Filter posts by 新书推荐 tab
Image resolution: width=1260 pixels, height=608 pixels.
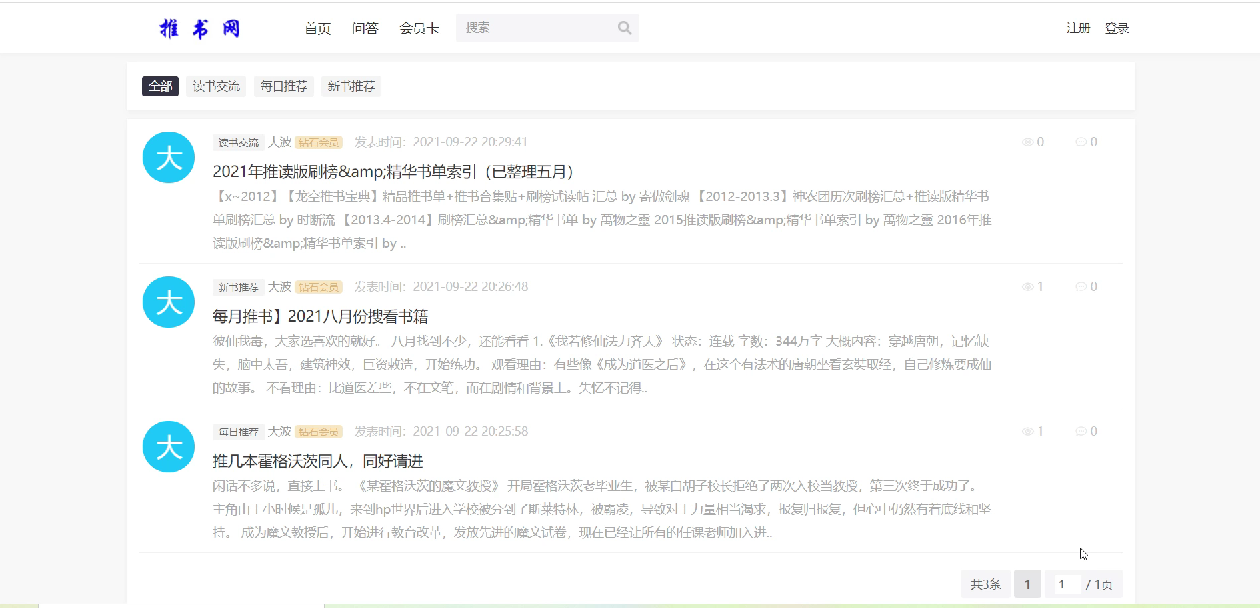(x=351, y=86)
